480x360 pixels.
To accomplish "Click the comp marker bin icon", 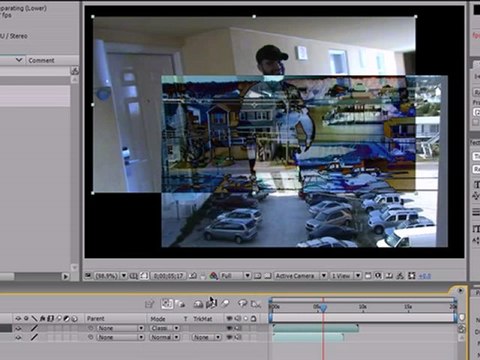I will coord(462,317).
